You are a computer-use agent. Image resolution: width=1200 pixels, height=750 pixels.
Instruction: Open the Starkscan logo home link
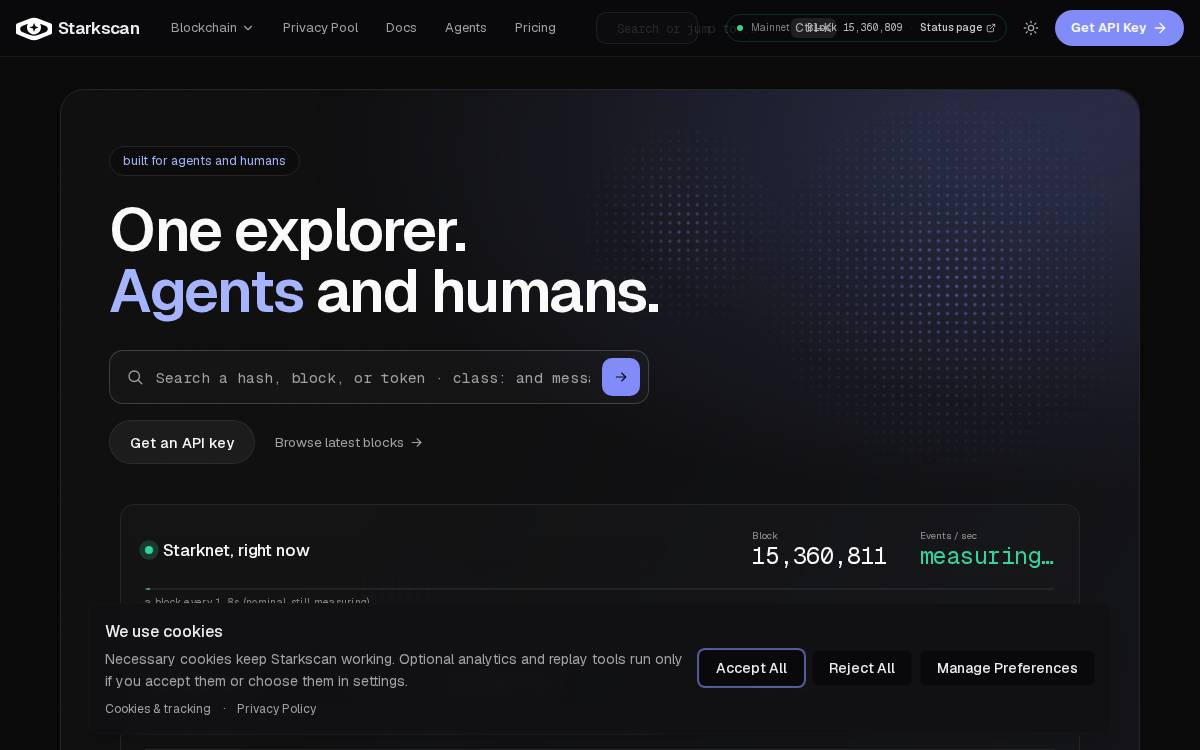(x=78, y=28)
